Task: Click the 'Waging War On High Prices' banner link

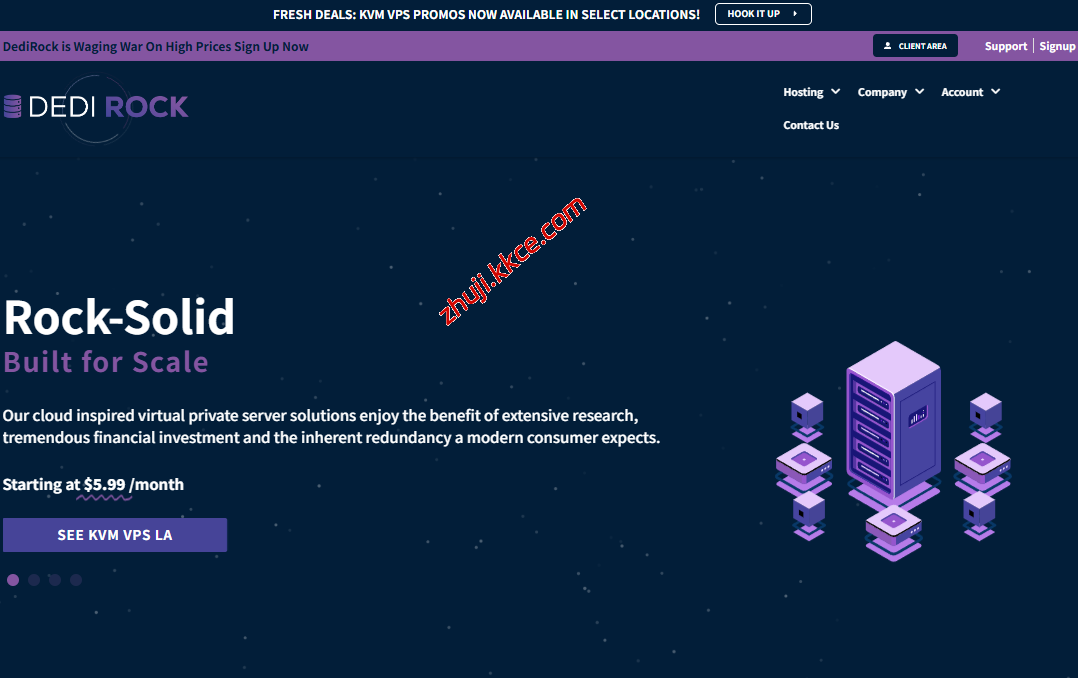Action: pyautogui.click(x=156, y=46)
